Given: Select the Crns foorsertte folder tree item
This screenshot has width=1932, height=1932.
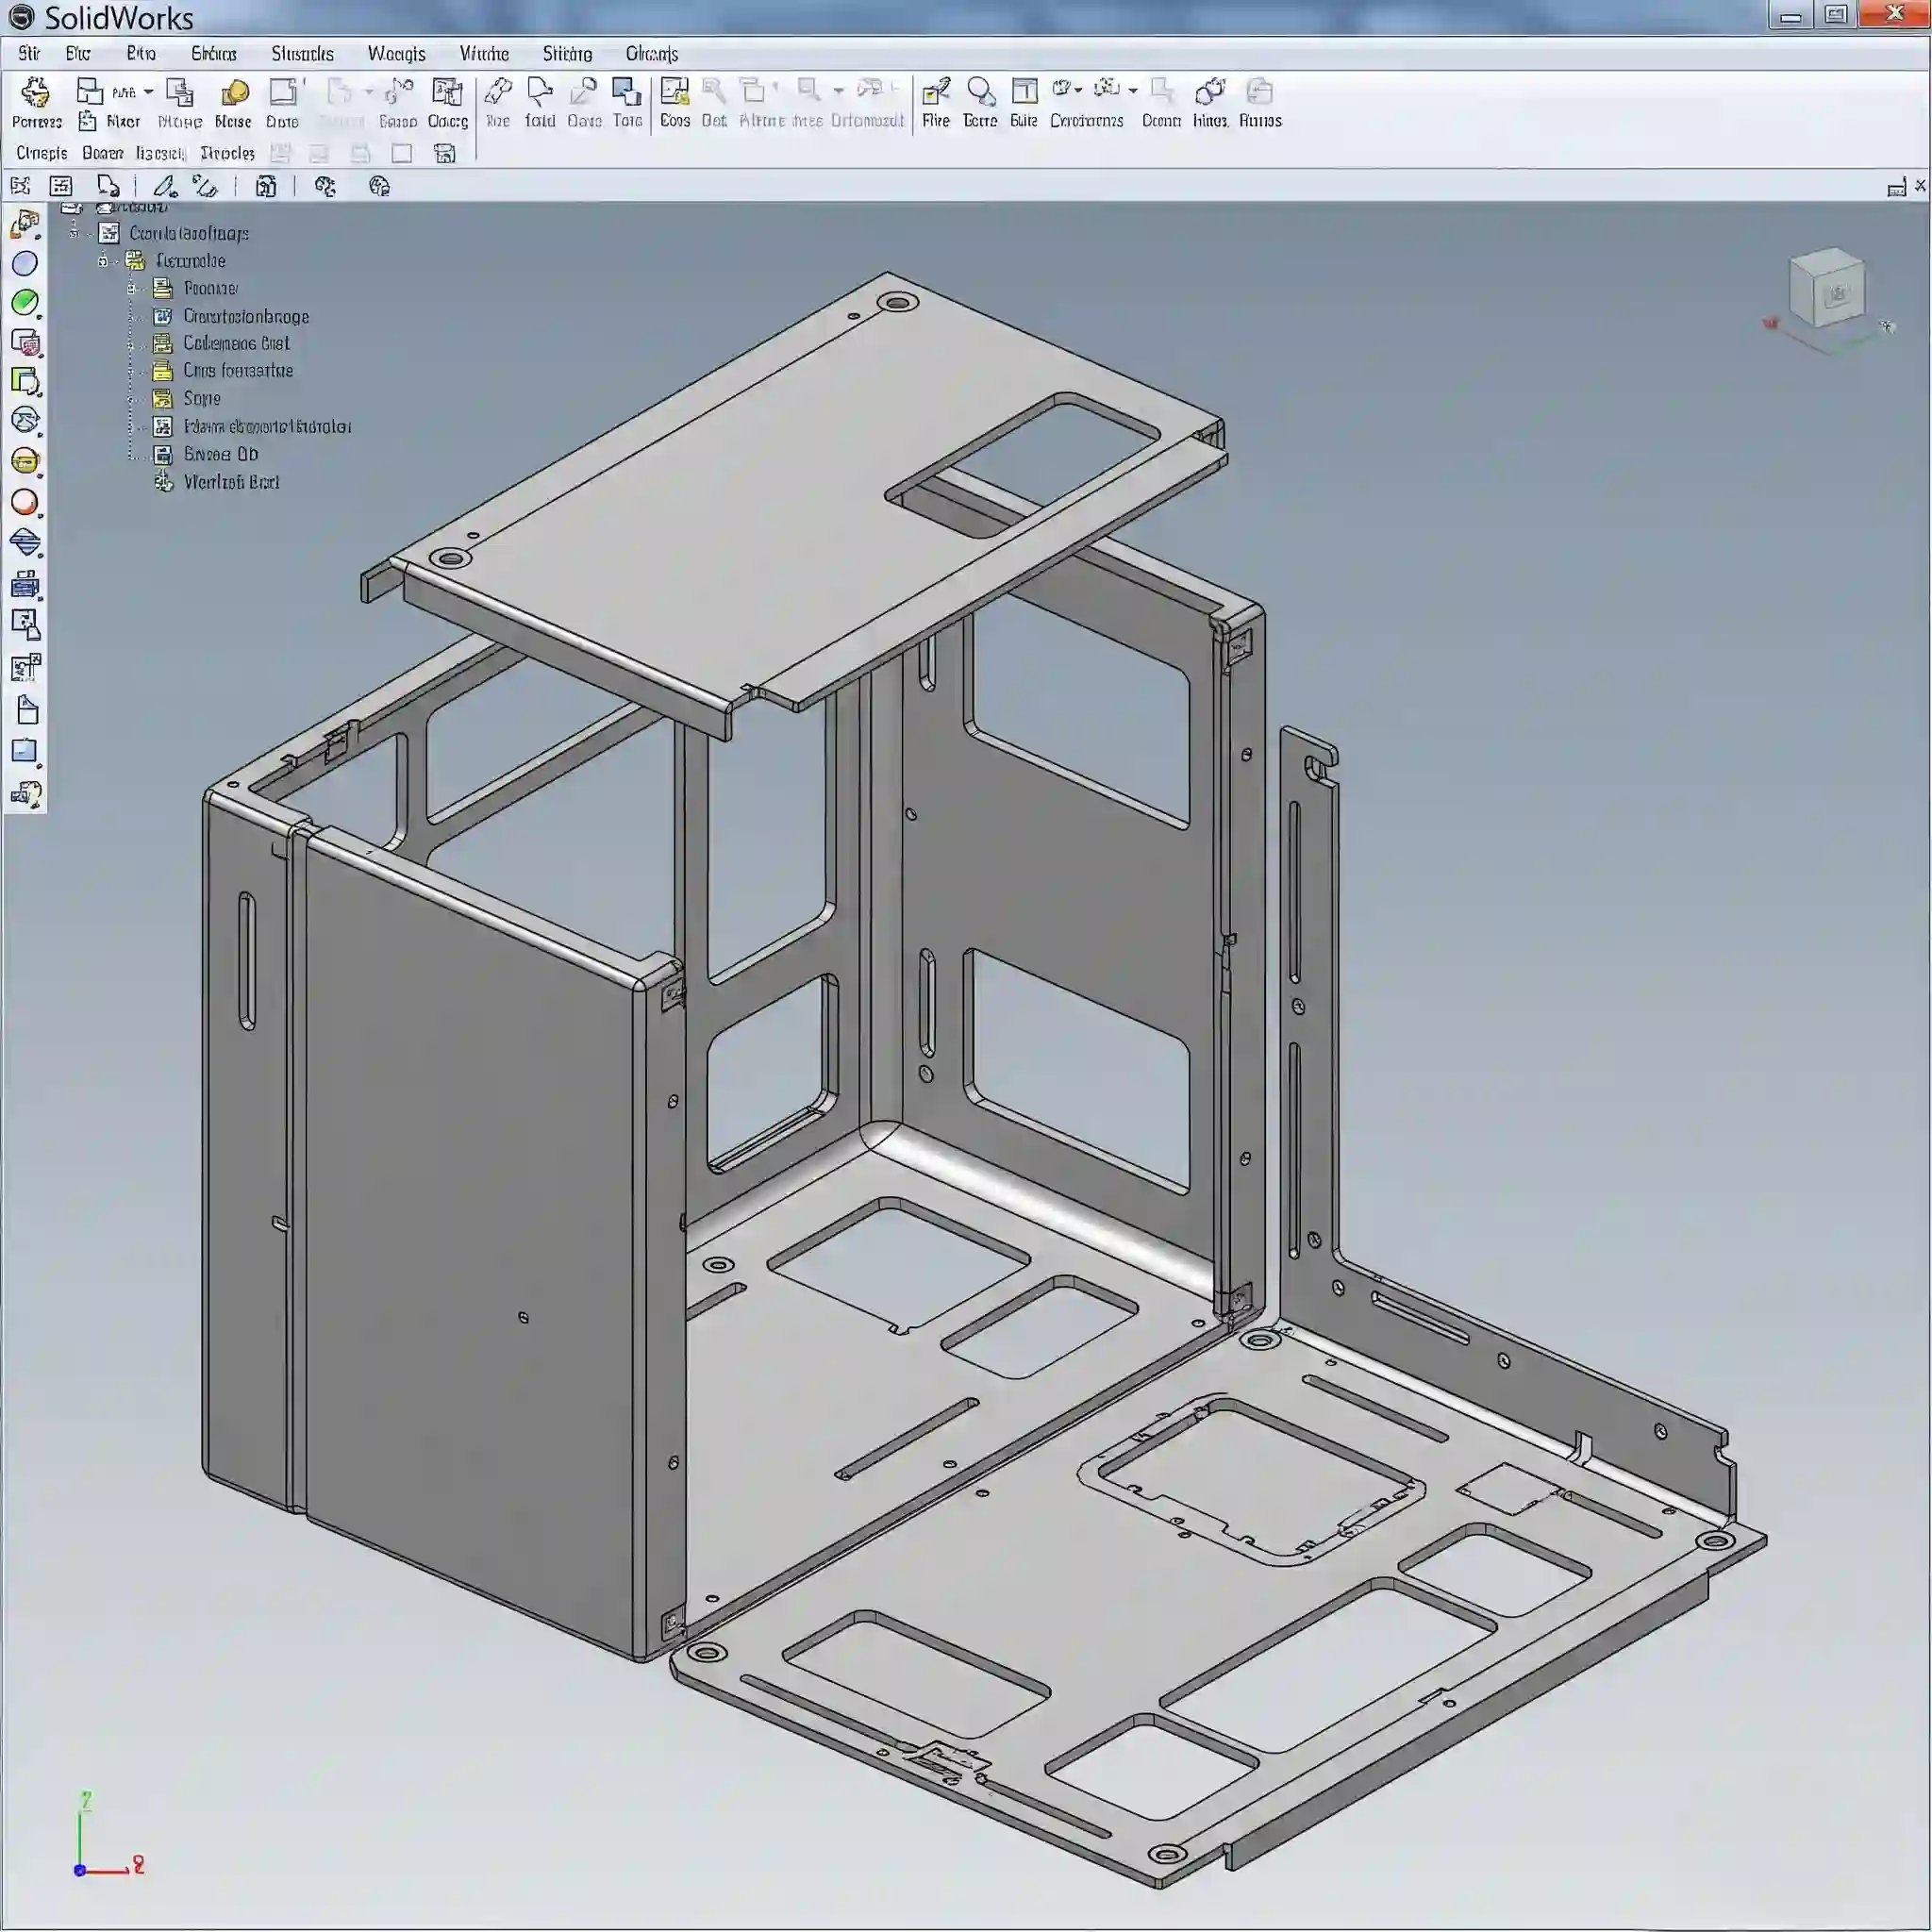Looking at the screenshot, I should point(238,371).
